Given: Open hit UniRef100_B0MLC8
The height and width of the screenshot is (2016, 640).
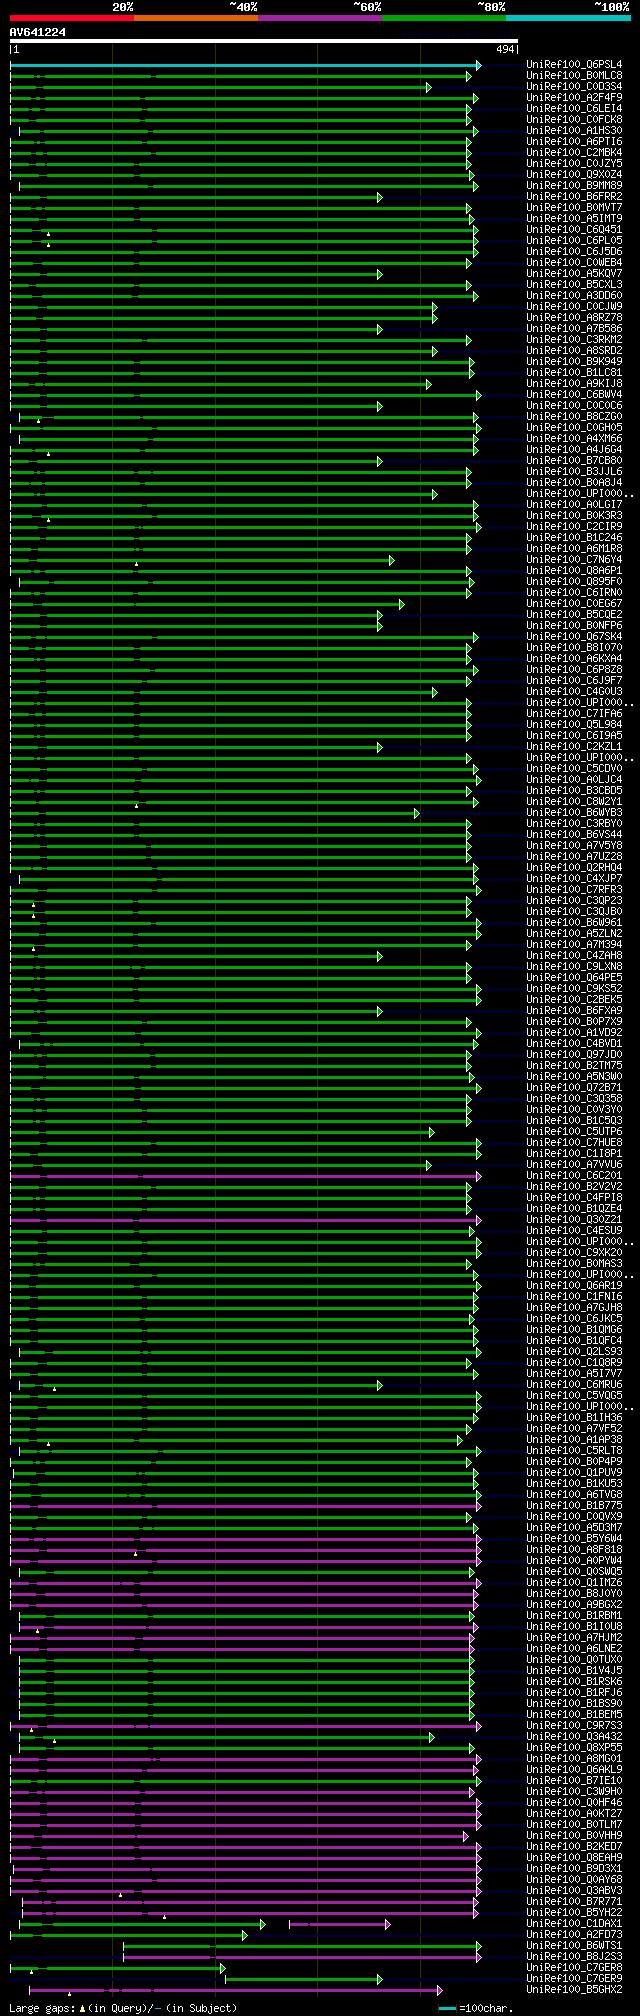Looking at the screenshot, I should coord(575,75).
